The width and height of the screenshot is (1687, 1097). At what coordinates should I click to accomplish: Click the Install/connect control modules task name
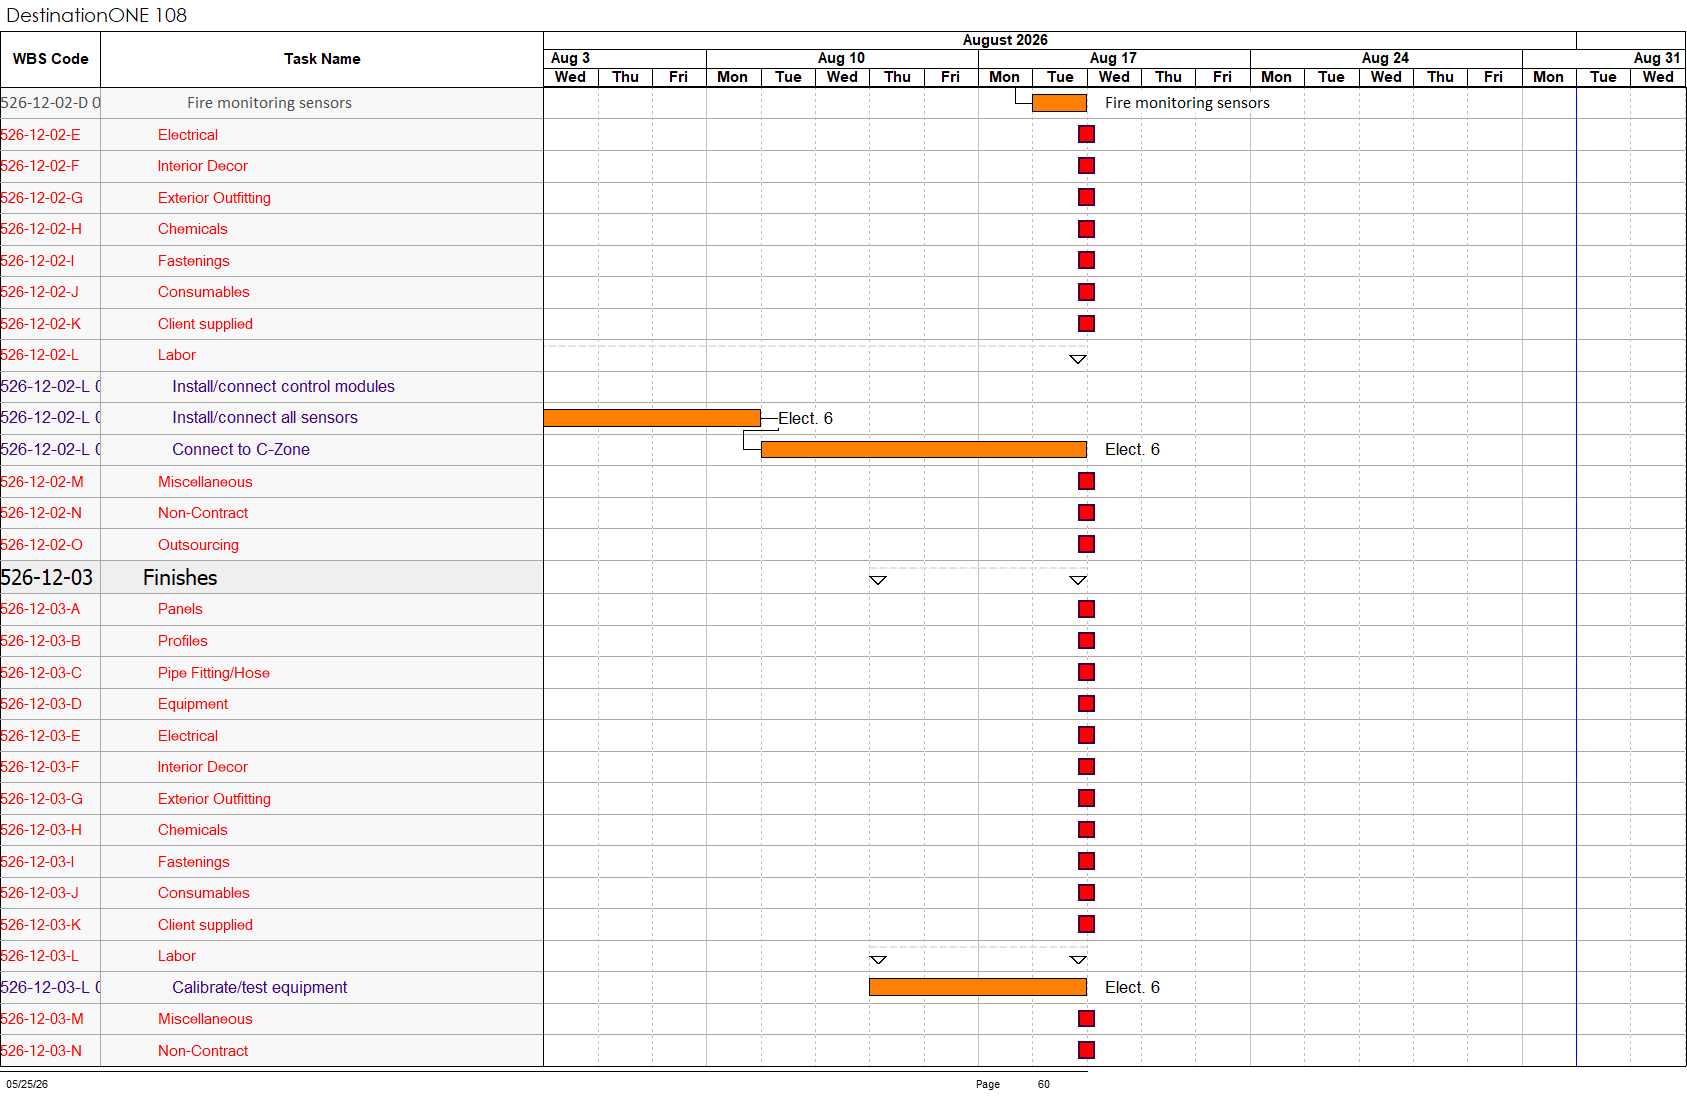click(283, 387)
